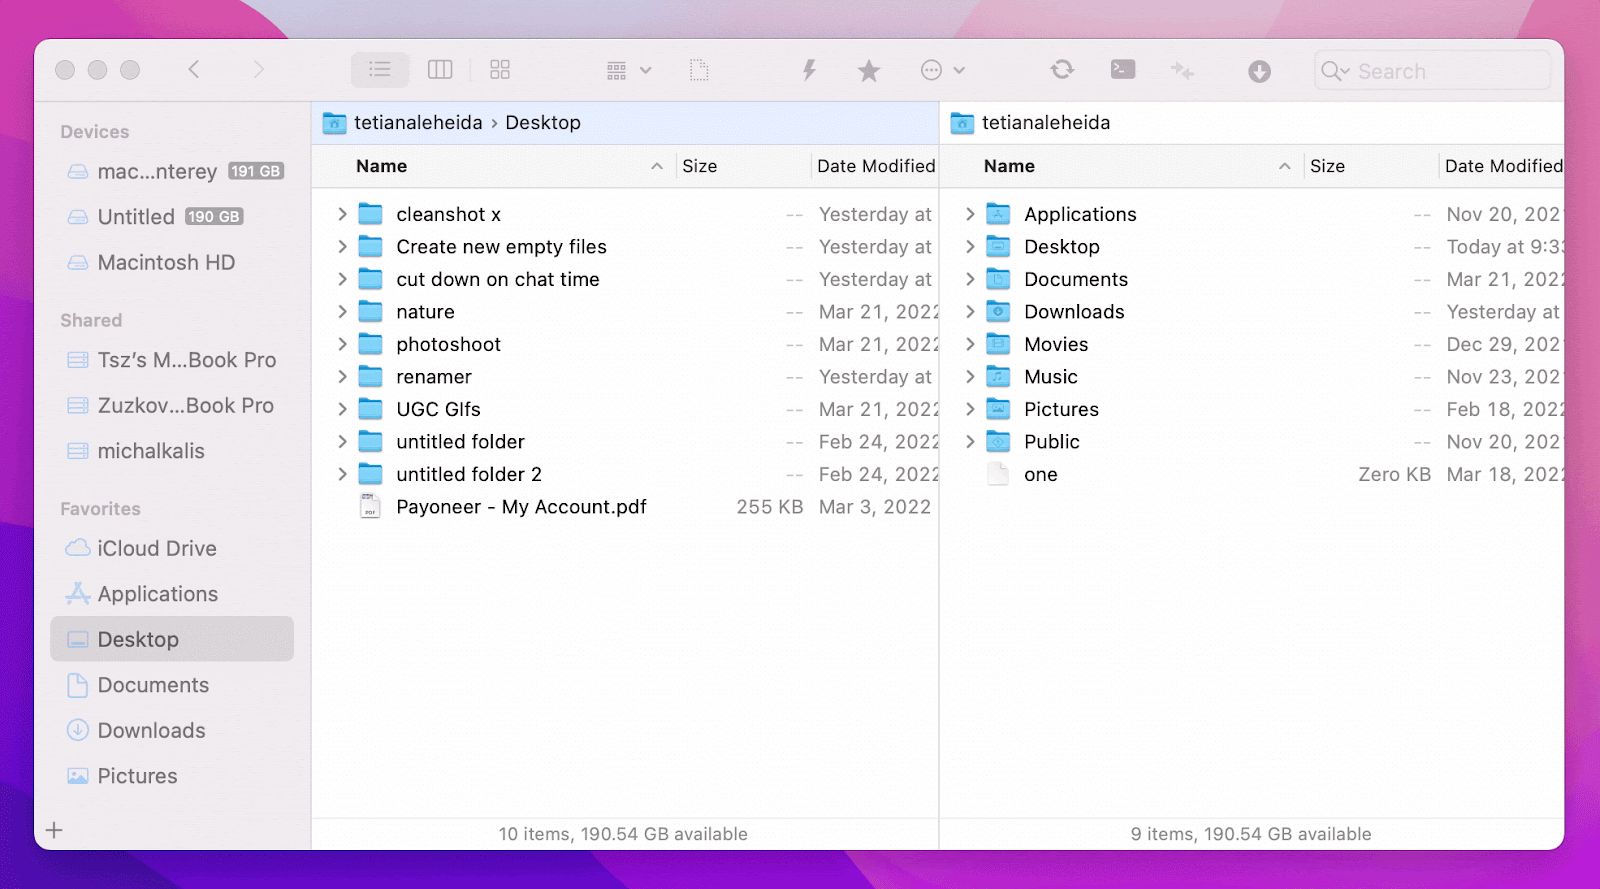Sort right pane by Date Modified
The width and height of the screenshot is (1600, 889).
click(x=1502, y=166)
